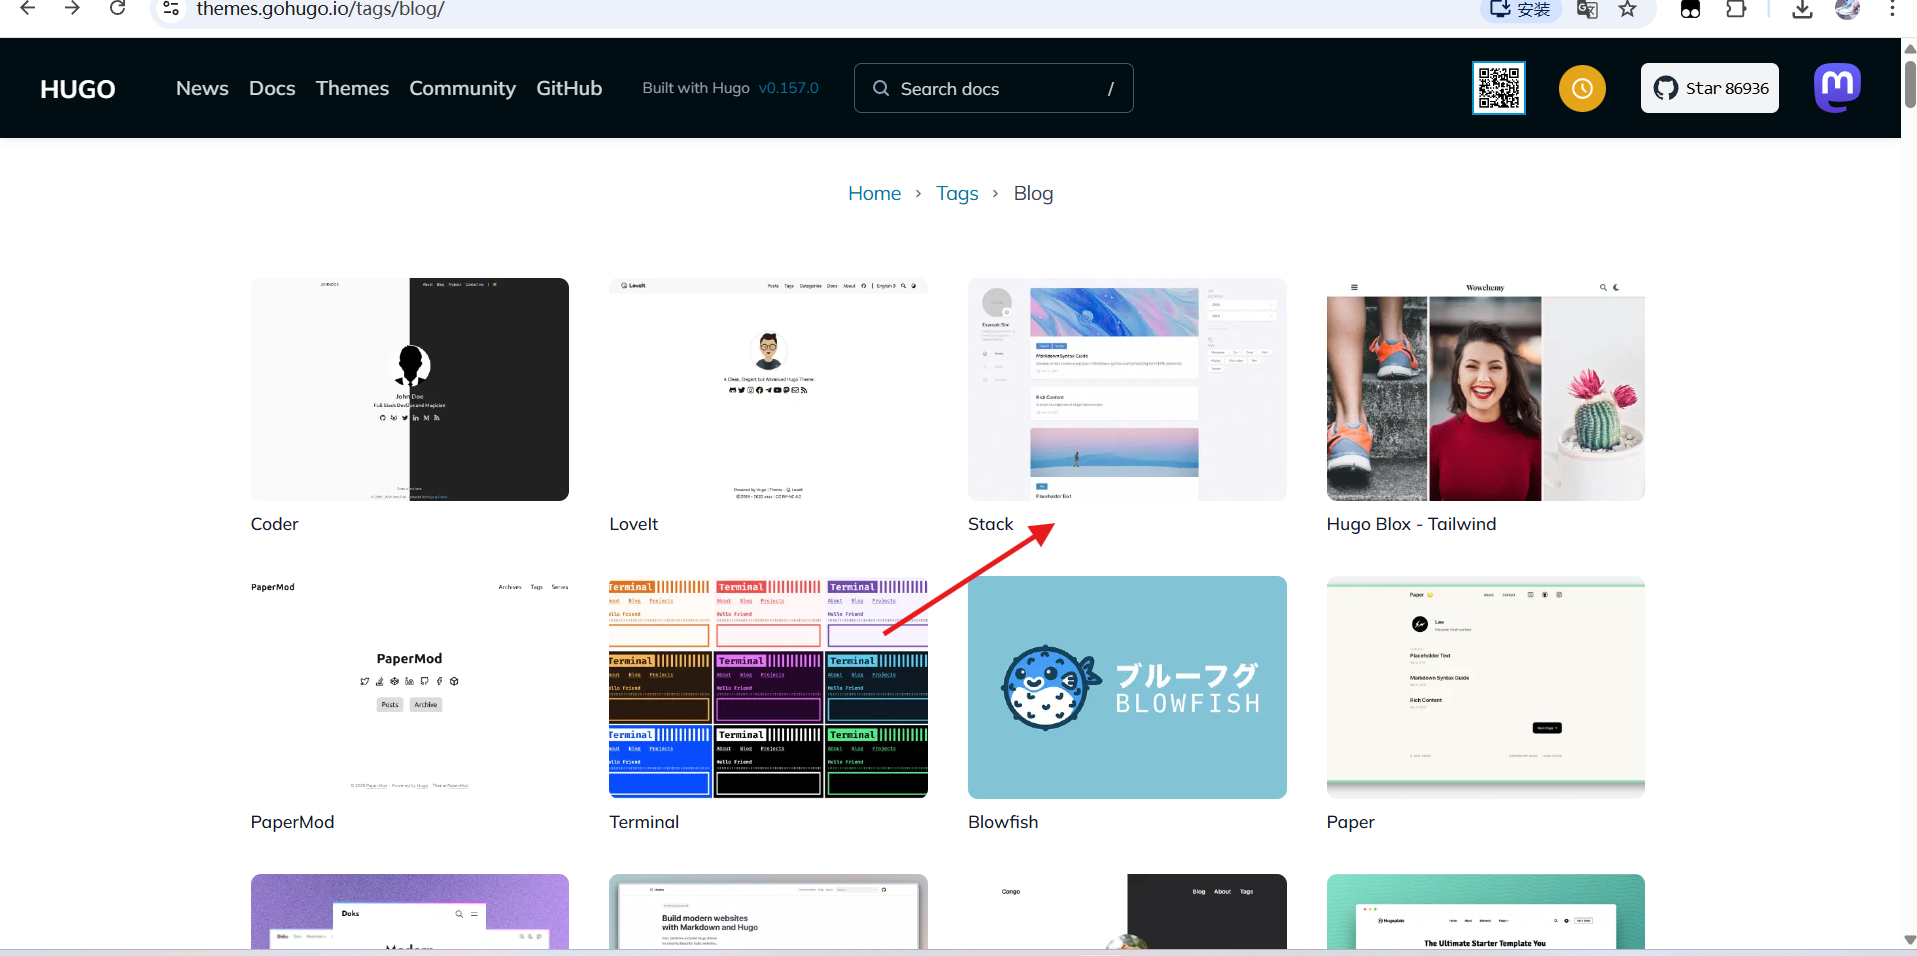Select the Terminal theme preview image

[768, 687]
